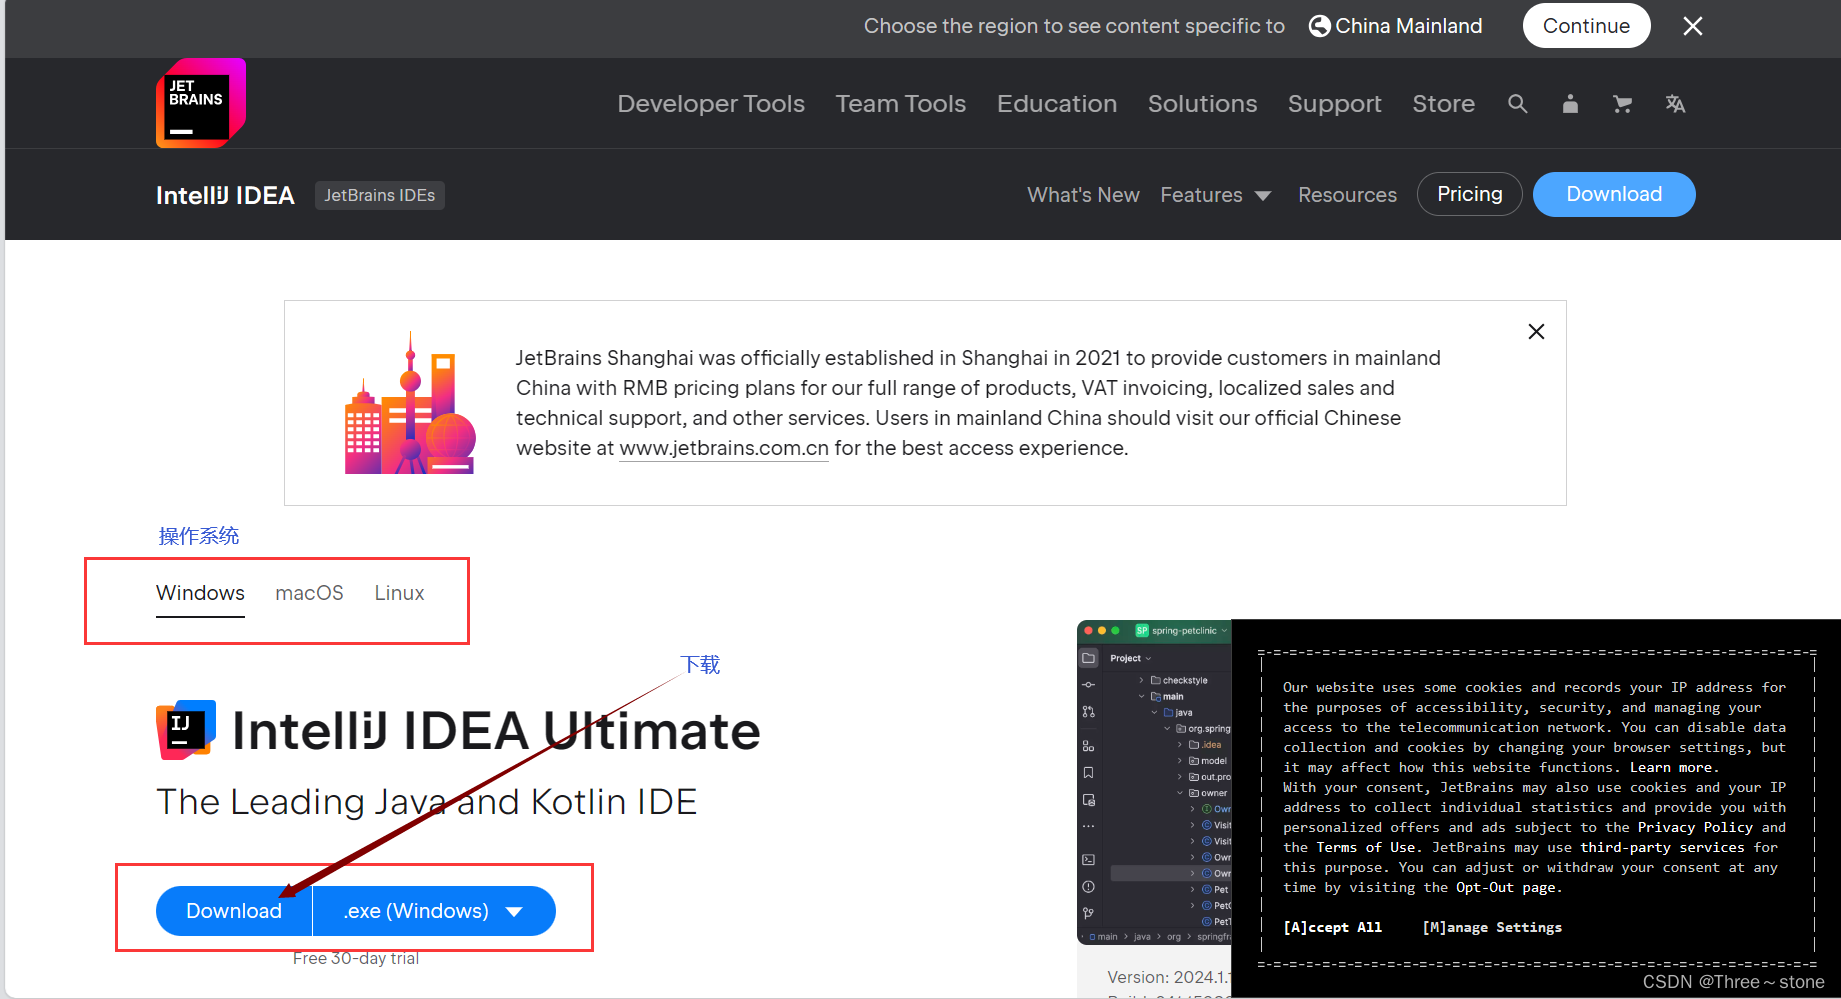Visit the www.jetbrains.com.cn link
1841x999 pixels.
(723, 448)
